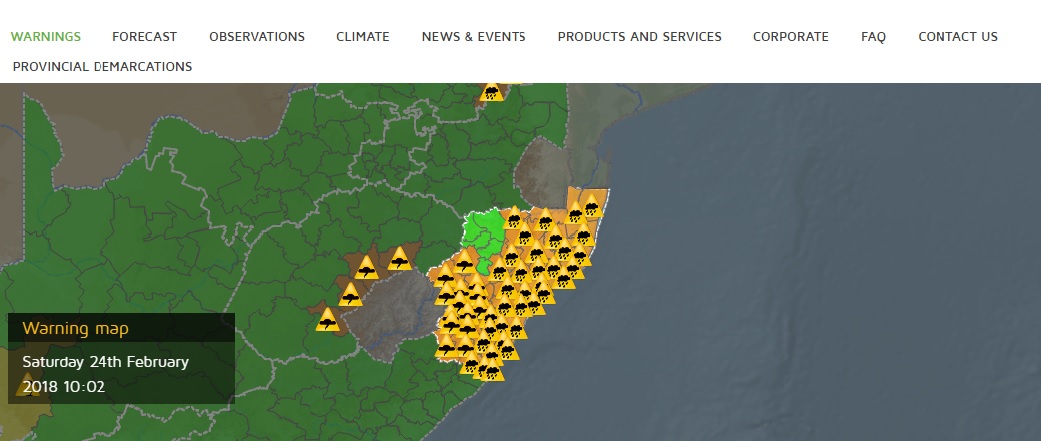
Task: Click the Warning map title label
Action: pos(75,328)
